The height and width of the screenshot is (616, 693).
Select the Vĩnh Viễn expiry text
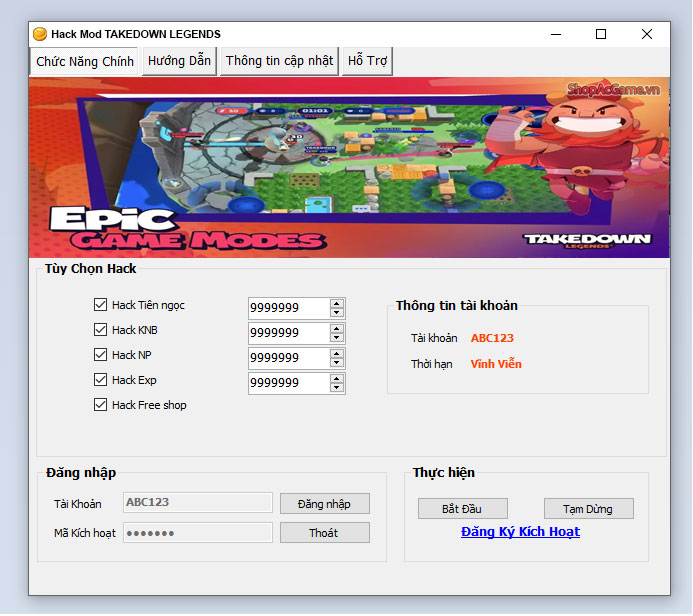point(496,364)
